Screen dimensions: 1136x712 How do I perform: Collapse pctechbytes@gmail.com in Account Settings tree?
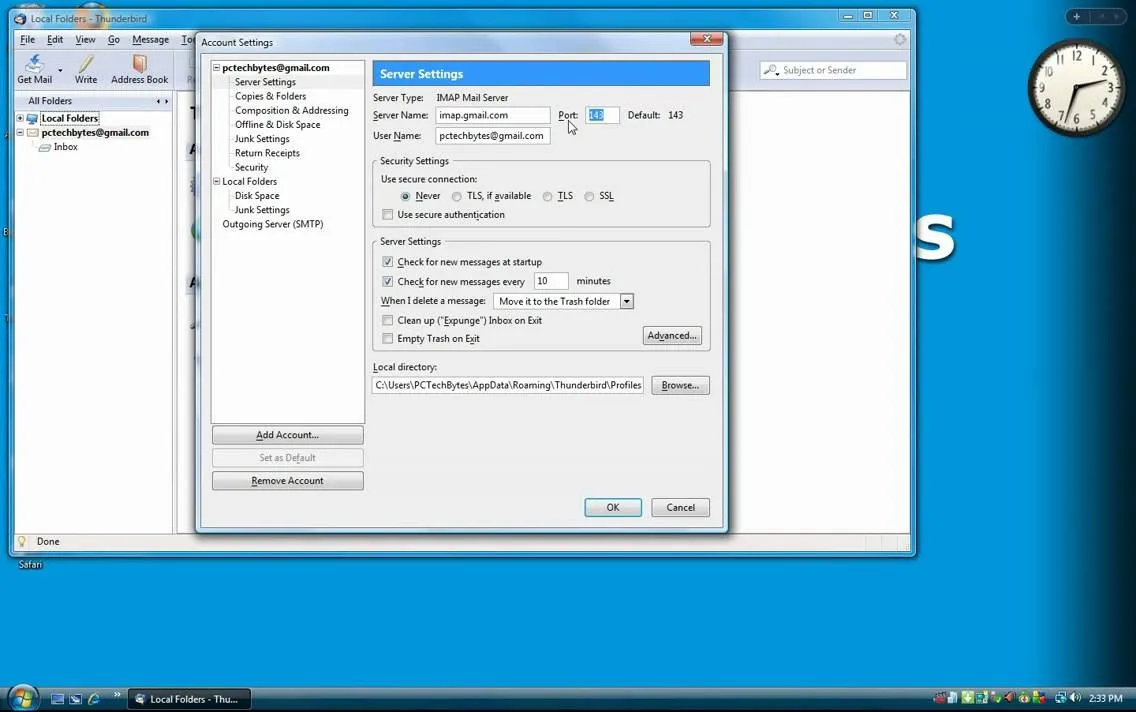pos(216,67)
